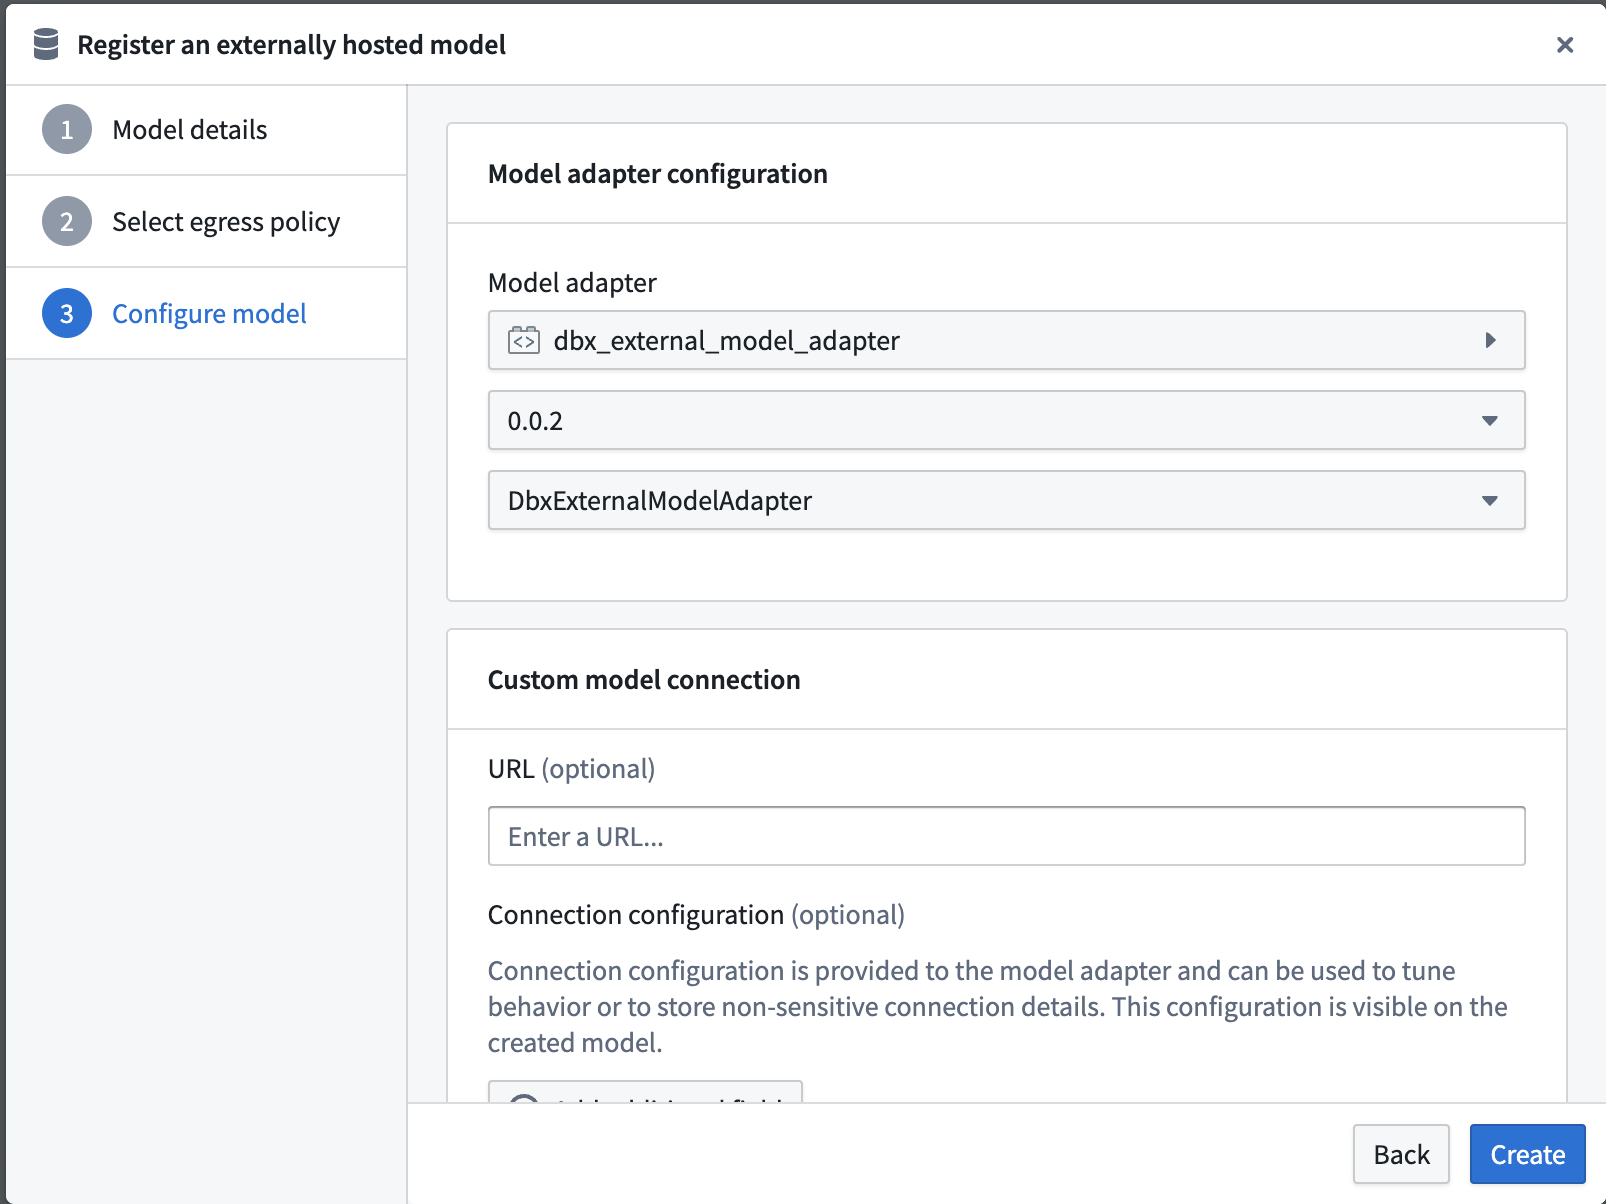Click the dropdown chevron on the 0.0.2 field
Viewport: 1606px width, 1204px height.
(1491, 421)
